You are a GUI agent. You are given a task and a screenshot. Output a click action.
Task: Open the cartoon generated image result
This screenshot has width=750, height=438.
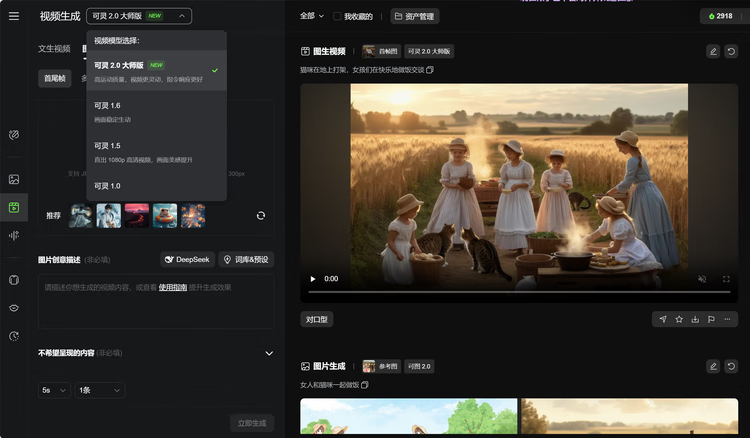(408, 416)
